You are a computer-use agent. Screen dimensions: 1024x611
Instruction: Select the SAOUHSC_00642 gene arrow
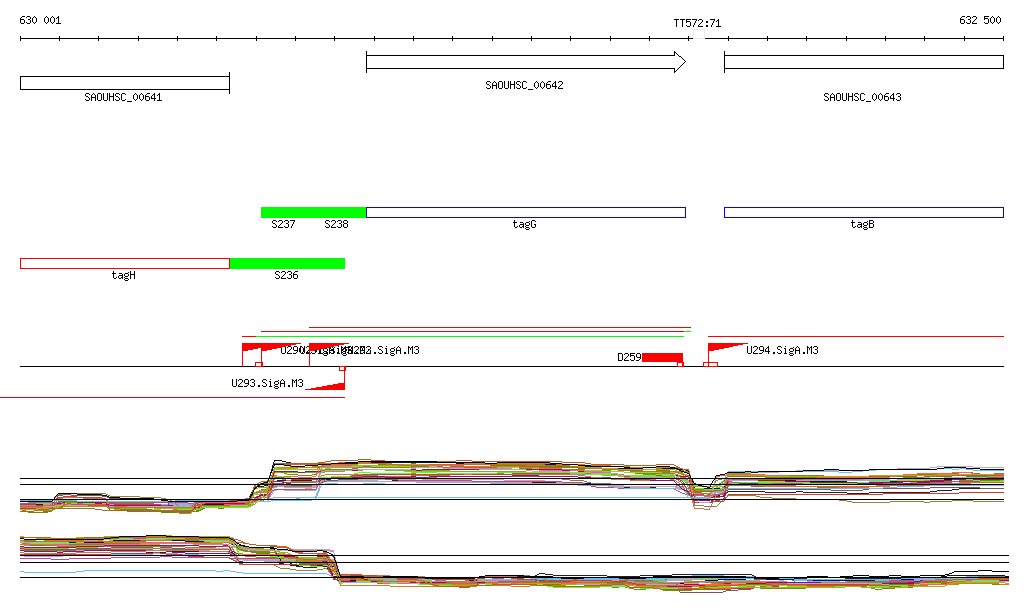[526, 63]
